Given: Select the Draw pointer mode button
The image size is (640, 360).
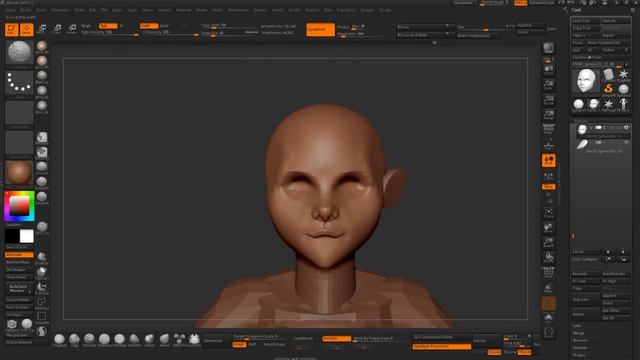Looking at the screenshot, I should click(x=27, y=29).
